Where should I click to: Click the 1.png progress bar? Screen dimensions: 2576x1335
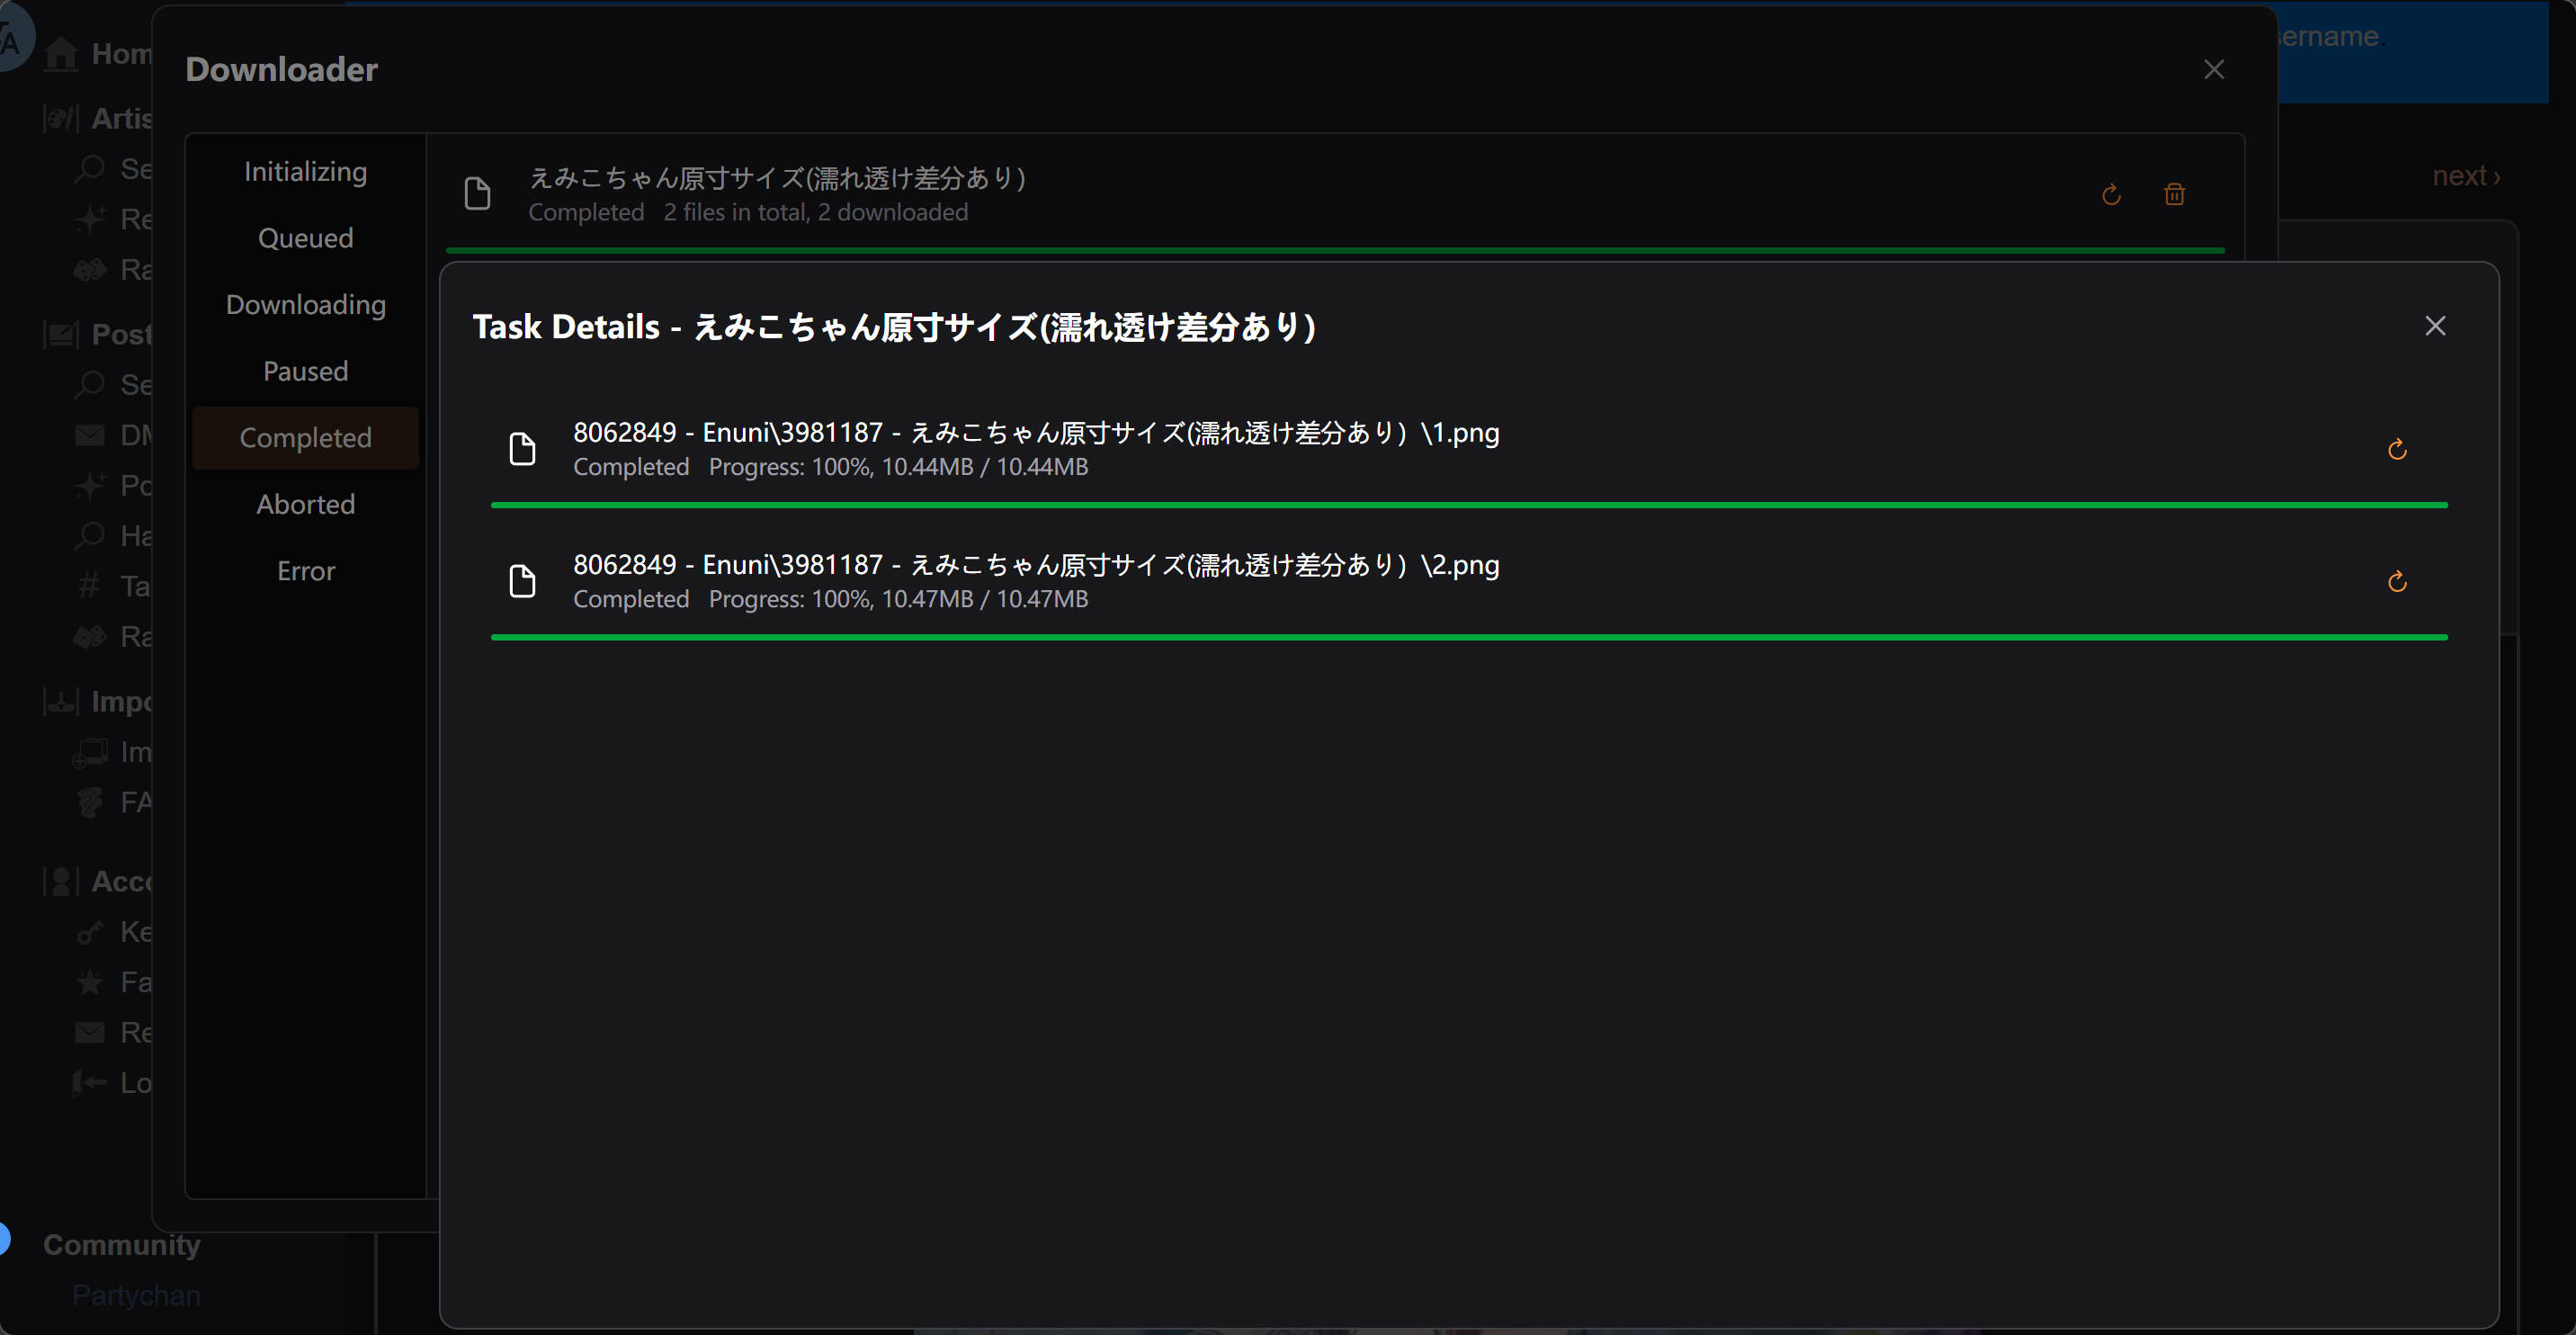(x=1468, y=506)
